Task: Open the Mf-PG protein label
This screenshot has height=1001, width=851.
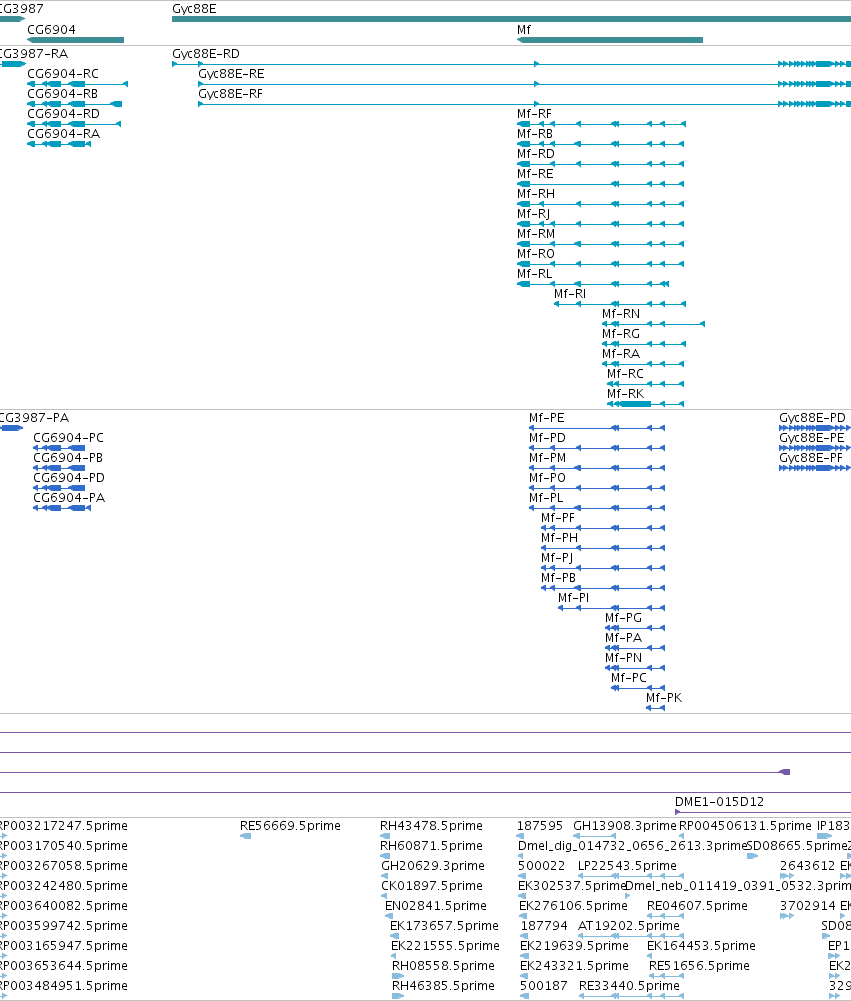Action: tap(623, 618)
